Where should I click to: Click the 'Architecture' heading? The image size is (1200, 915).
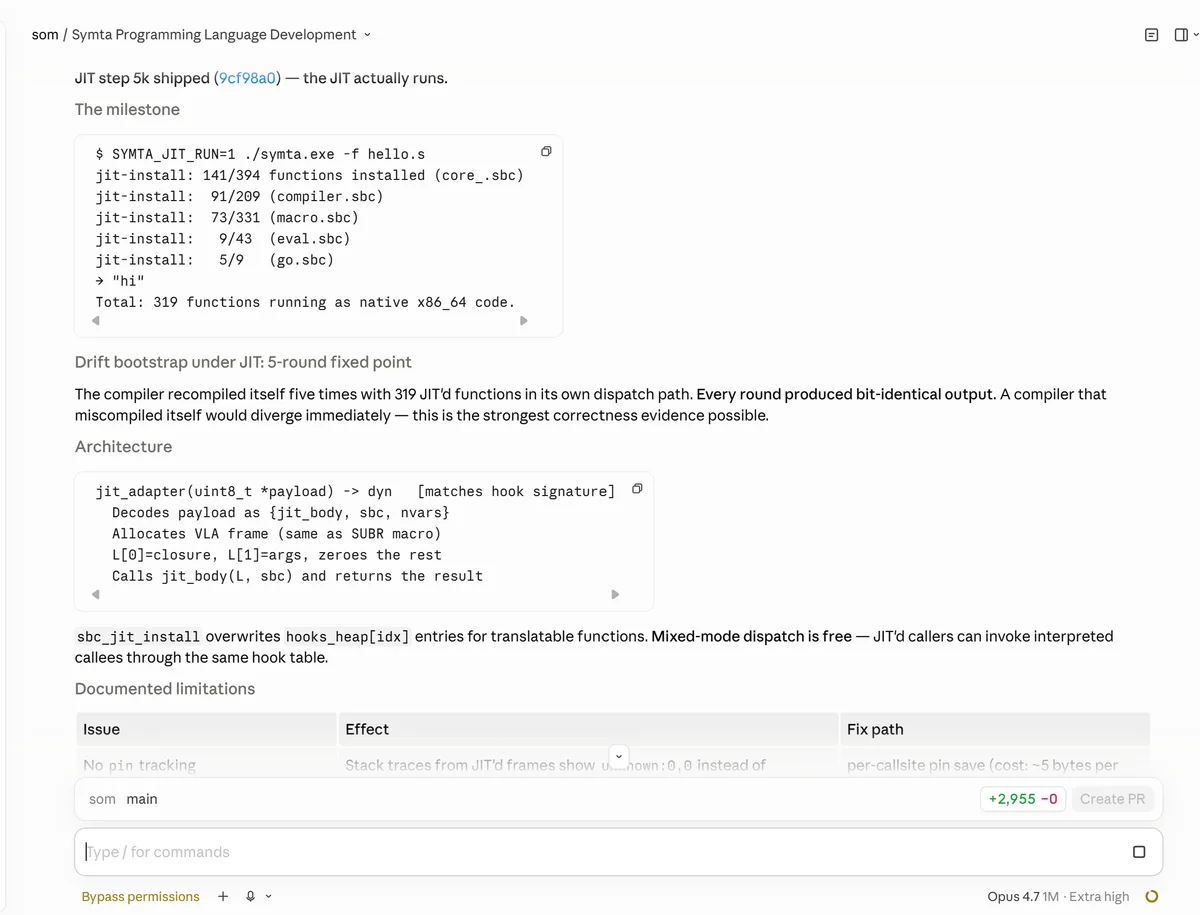click(123, 447)
